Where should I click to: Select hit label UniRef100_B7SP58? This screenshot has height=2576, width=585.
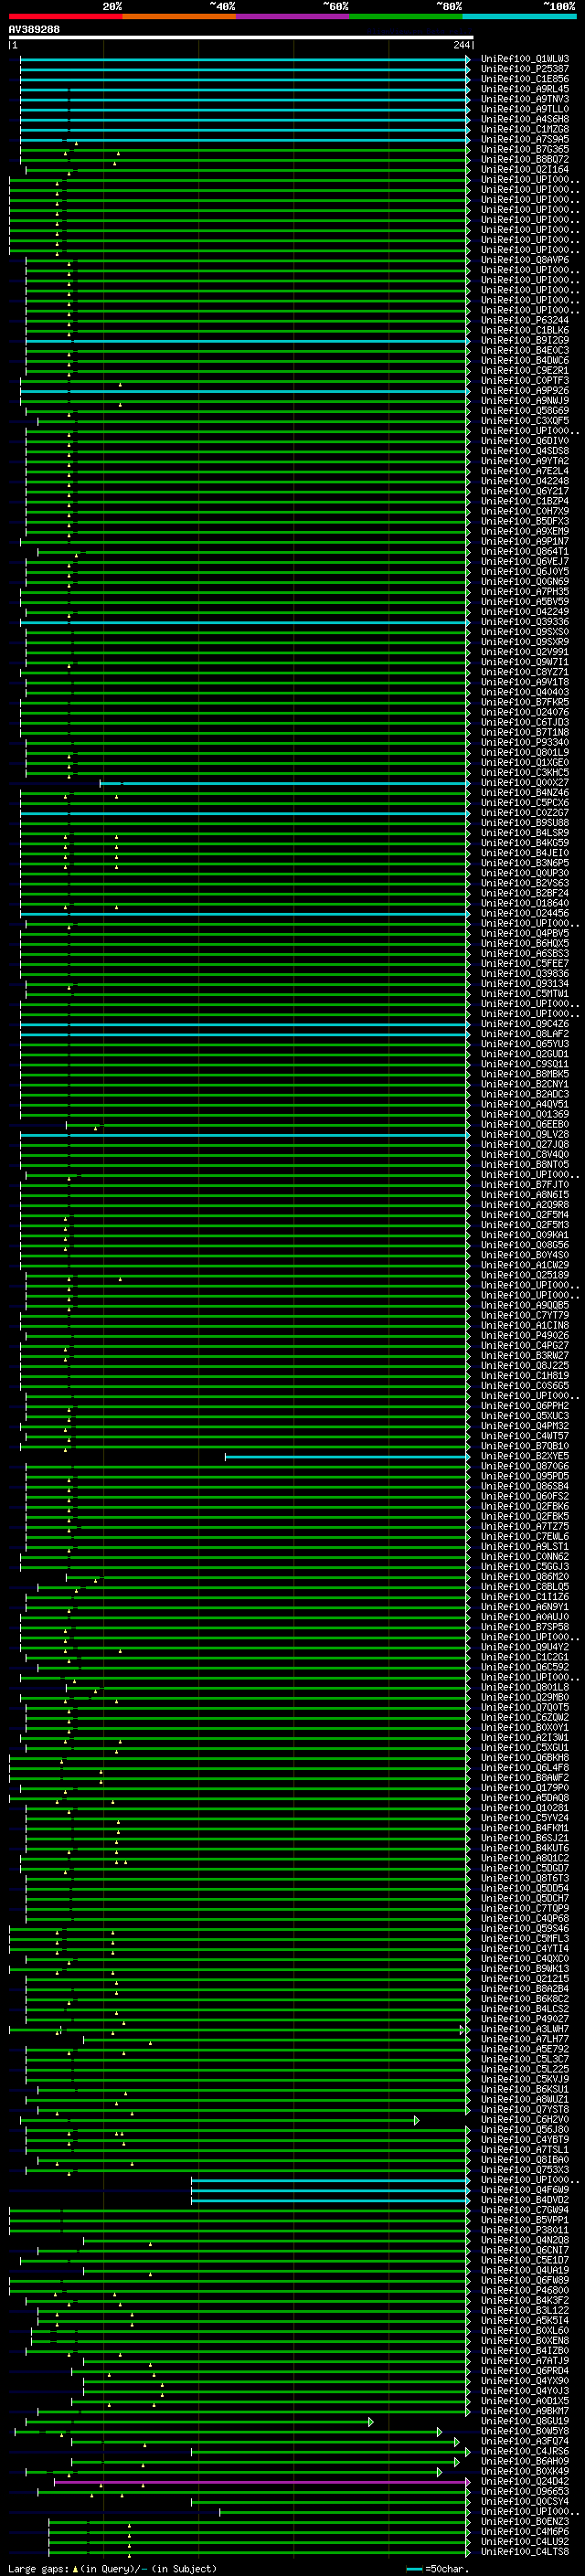525,1627
